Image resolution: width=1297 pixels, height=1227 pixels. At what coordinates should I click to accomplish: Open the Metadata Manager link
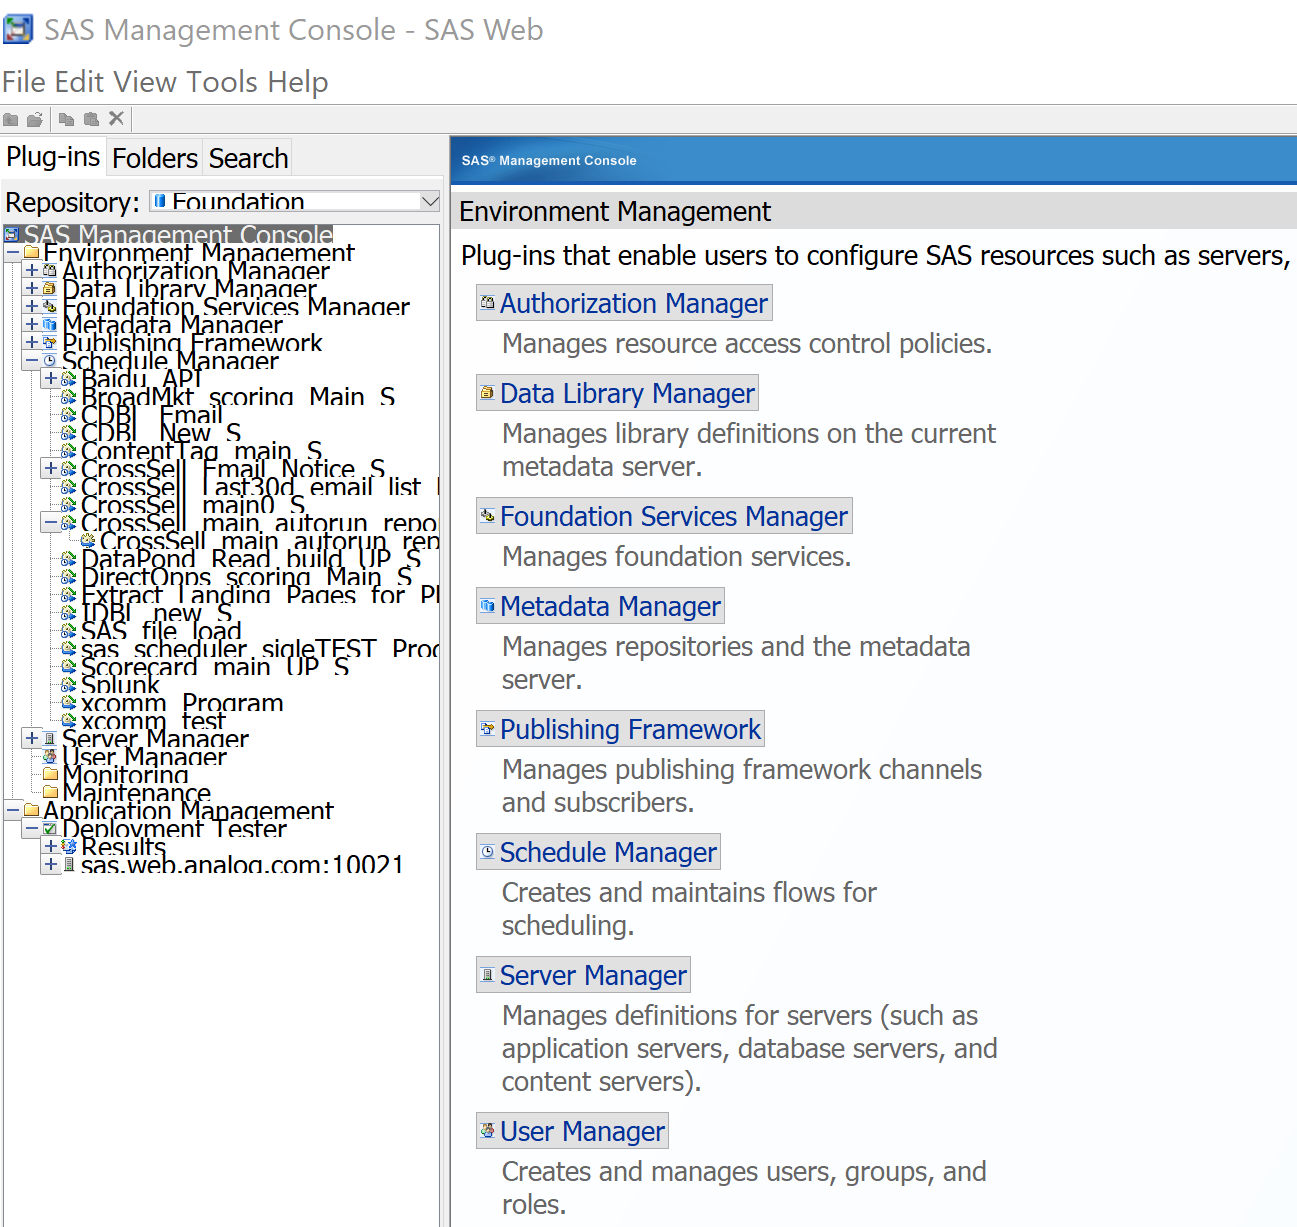coord(610,605)
